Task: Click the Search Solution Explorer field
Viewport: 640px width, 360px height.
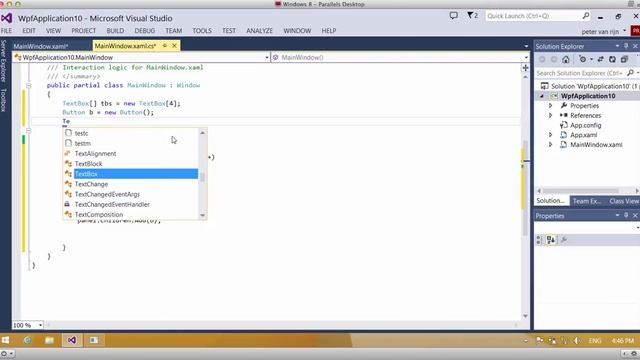Action: click(x=580, y=73)
